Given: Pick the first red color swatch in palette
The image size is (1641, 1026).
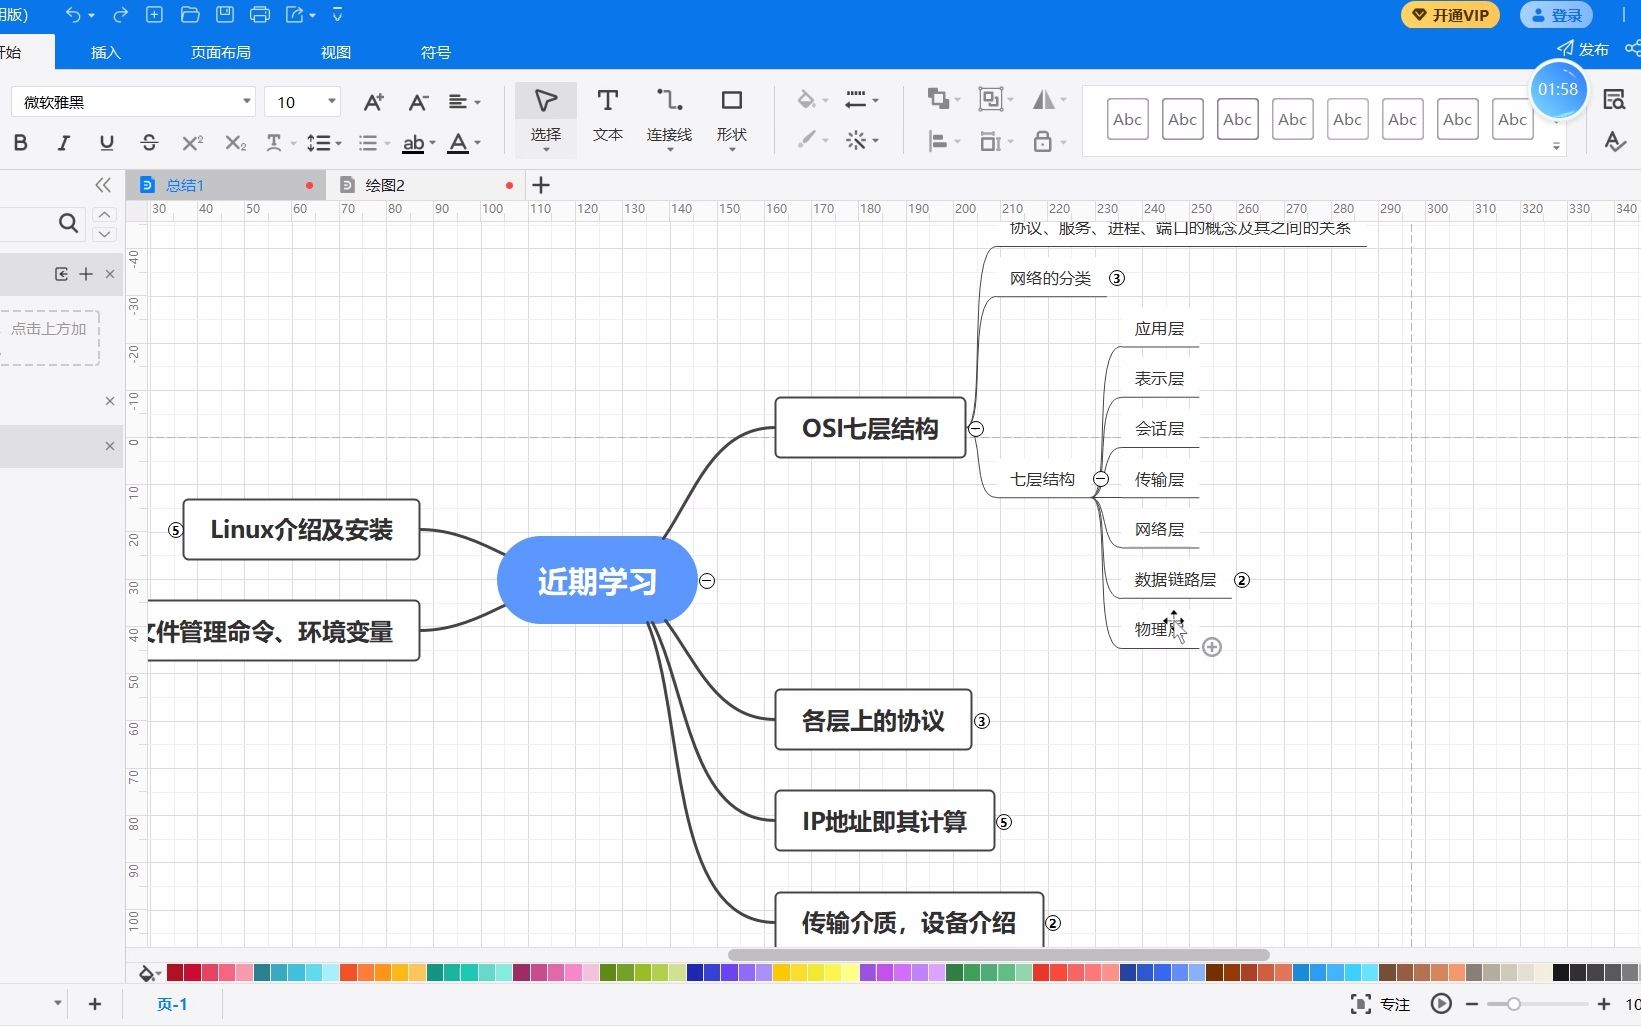Looking at the screenshot, I should (175, 972).
